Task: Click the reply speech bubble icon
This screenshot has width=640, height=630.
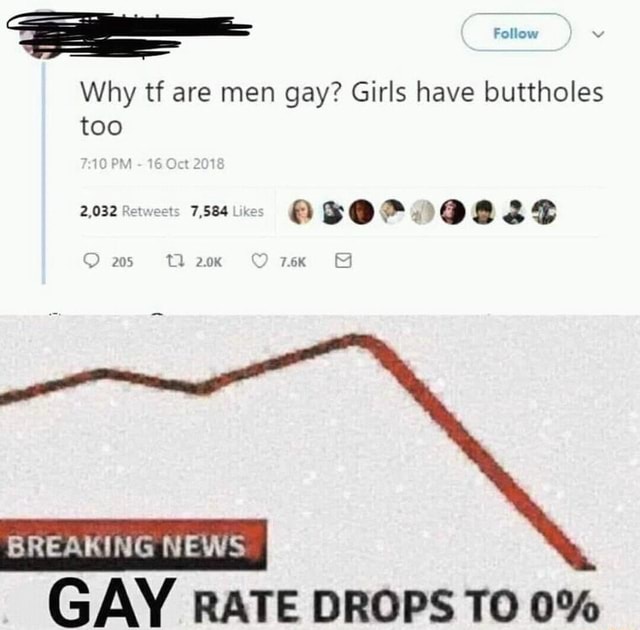Action: tap(91, 261)
